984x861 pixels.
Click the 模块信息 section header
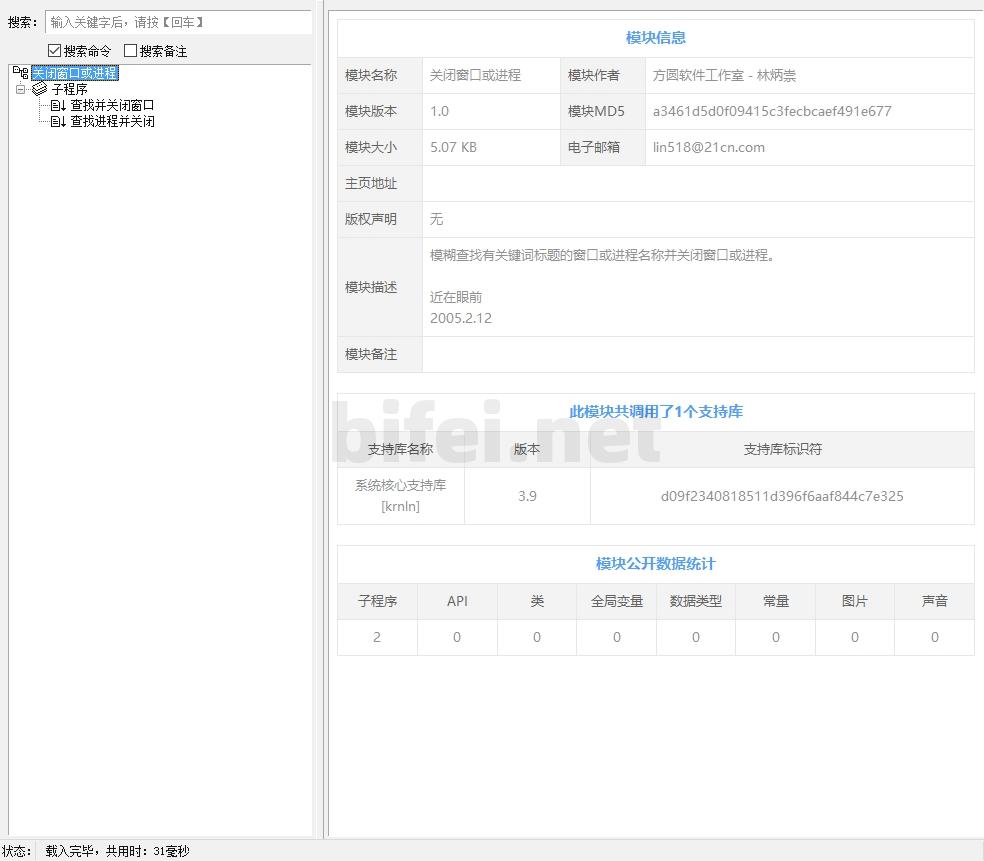[x=655, y=38]
